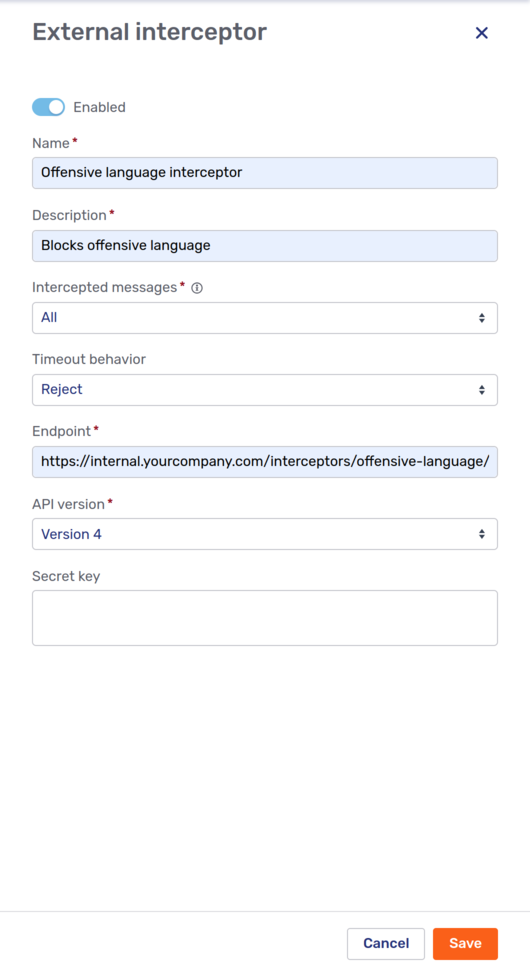The height and width of the screenshot is (976, 530).
Task: Click the Intercepted messages info icon
Action: 197,288
